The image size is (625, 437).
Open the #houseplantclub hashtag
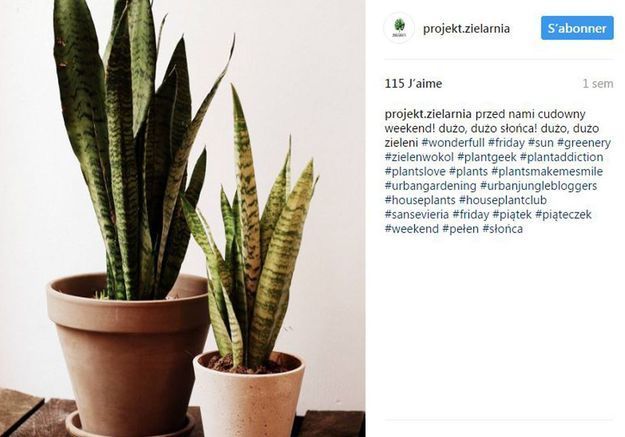tap(503, 200)
